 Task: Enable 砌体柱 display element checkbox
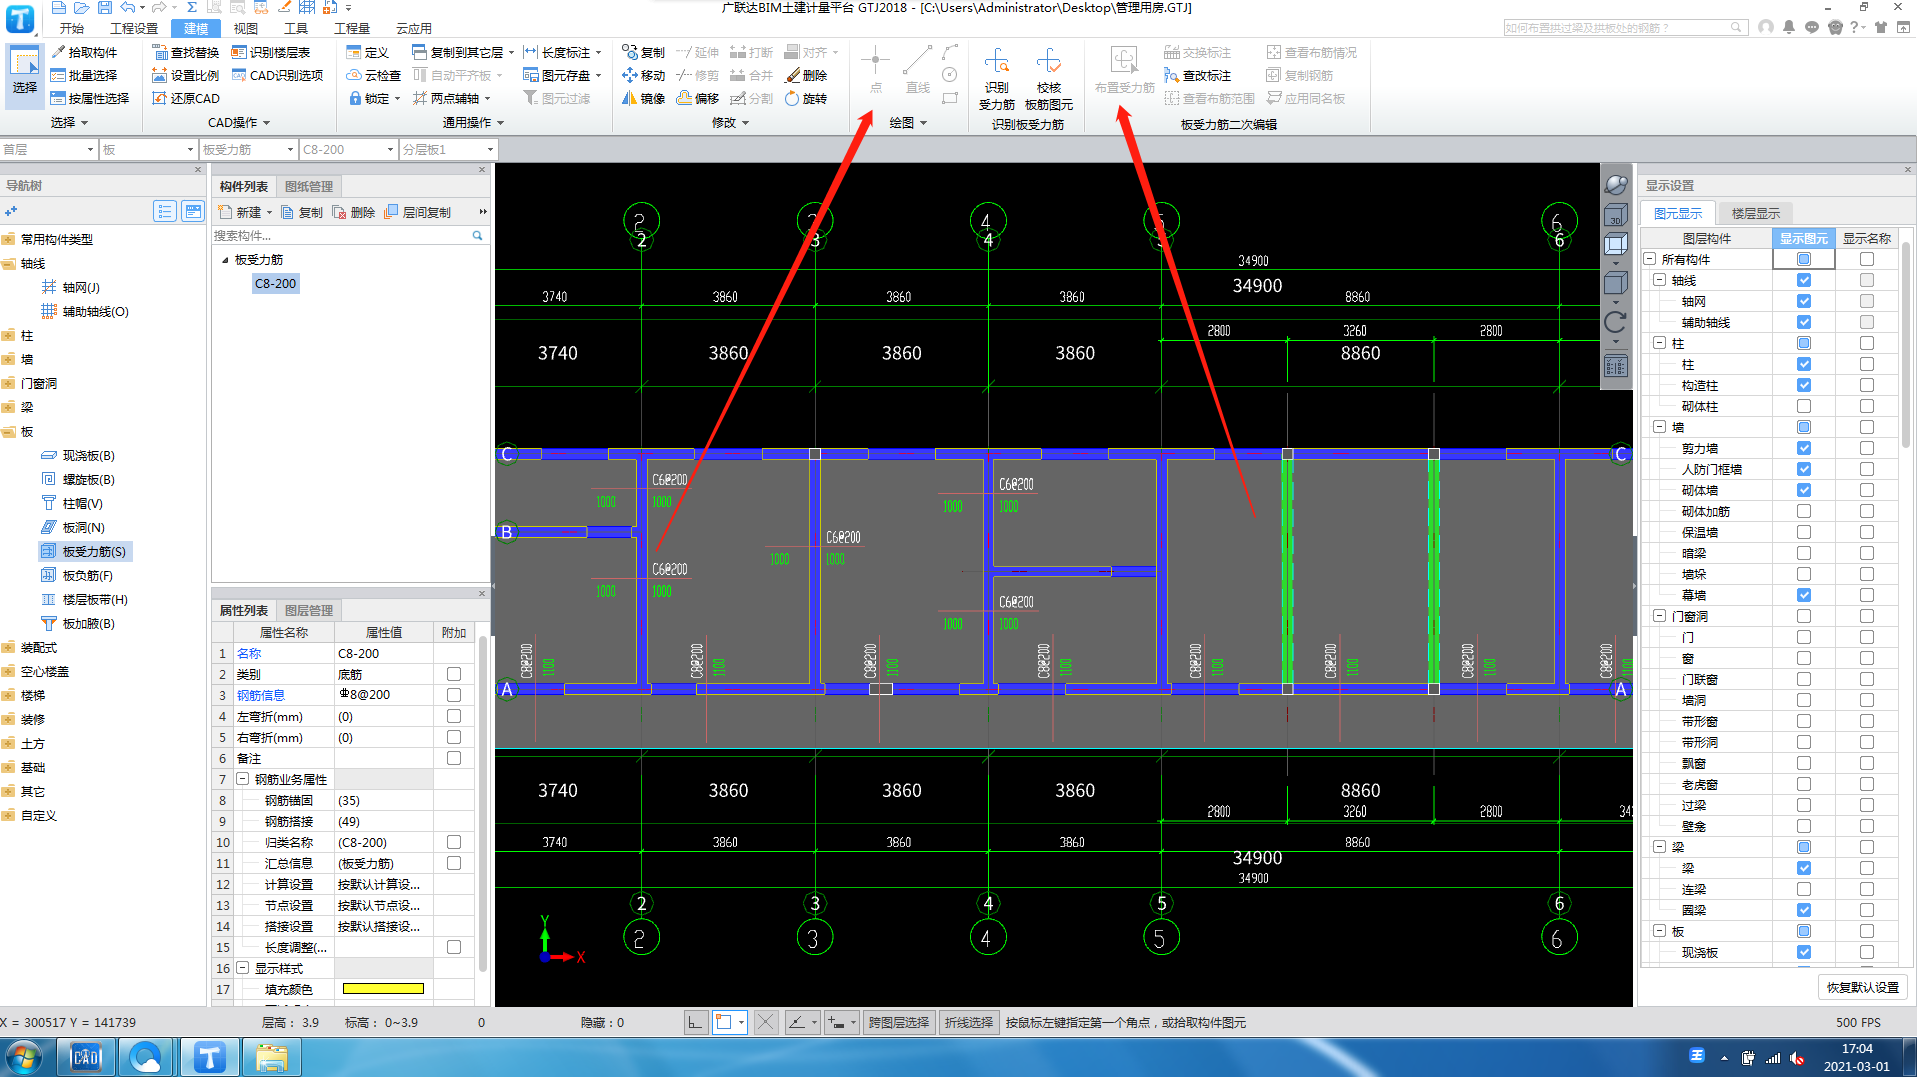pos(1804,406)
